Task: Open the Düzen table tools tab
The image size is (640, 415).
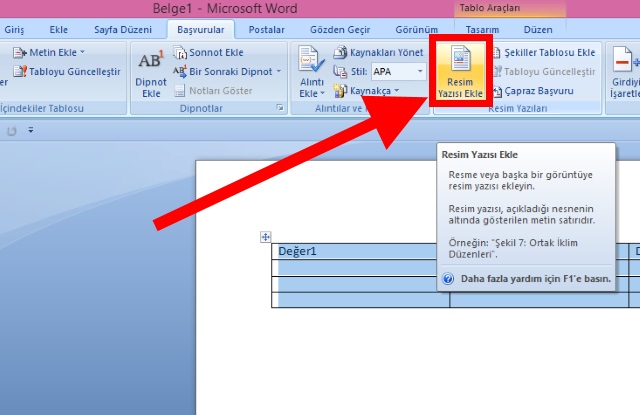Action: (538, 30)
